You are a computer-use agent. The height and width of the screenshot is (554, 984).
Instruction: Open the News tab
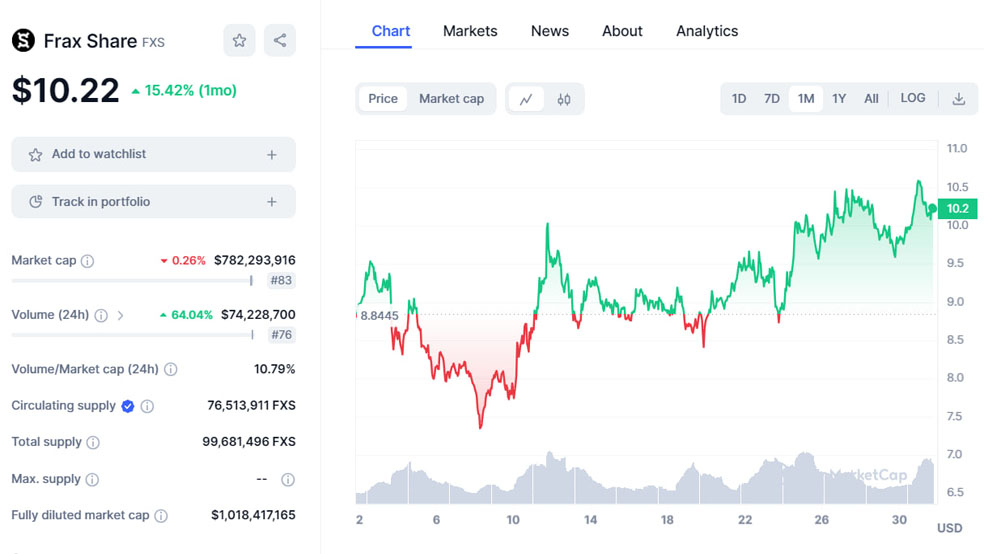pos(550,31)
